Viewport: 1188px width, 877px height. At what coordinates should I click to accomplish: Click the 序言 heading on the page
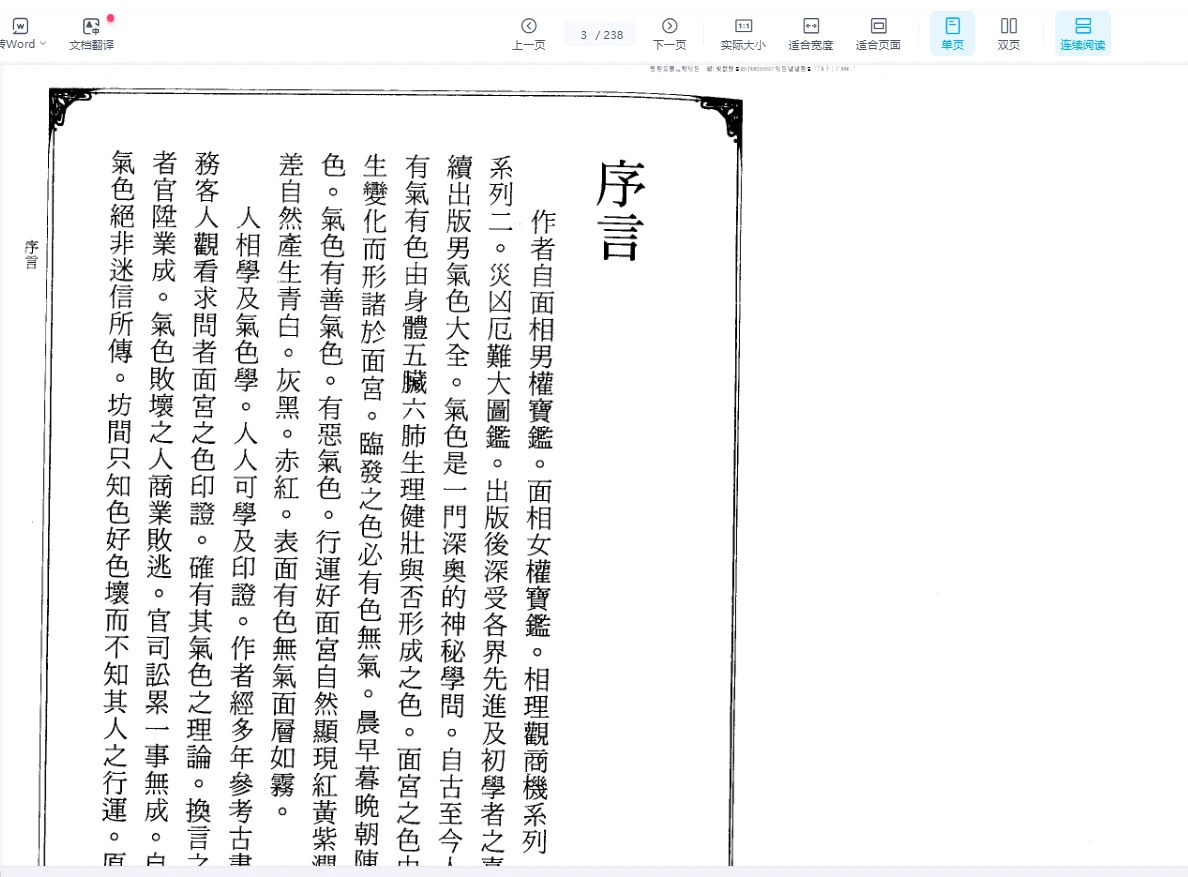[x=621, y=210]
